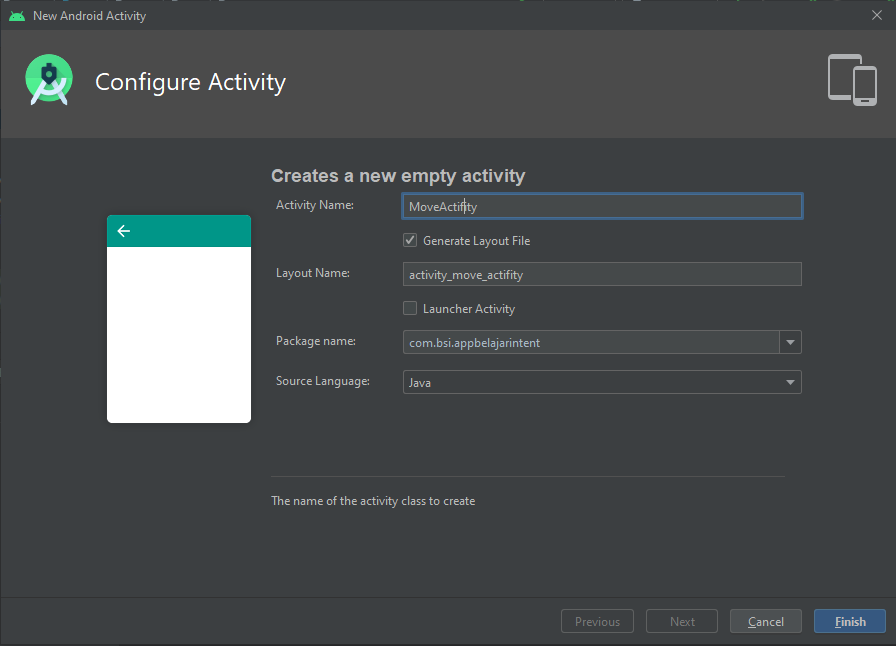Close the New Android Activity dialog

coord(877,15)
